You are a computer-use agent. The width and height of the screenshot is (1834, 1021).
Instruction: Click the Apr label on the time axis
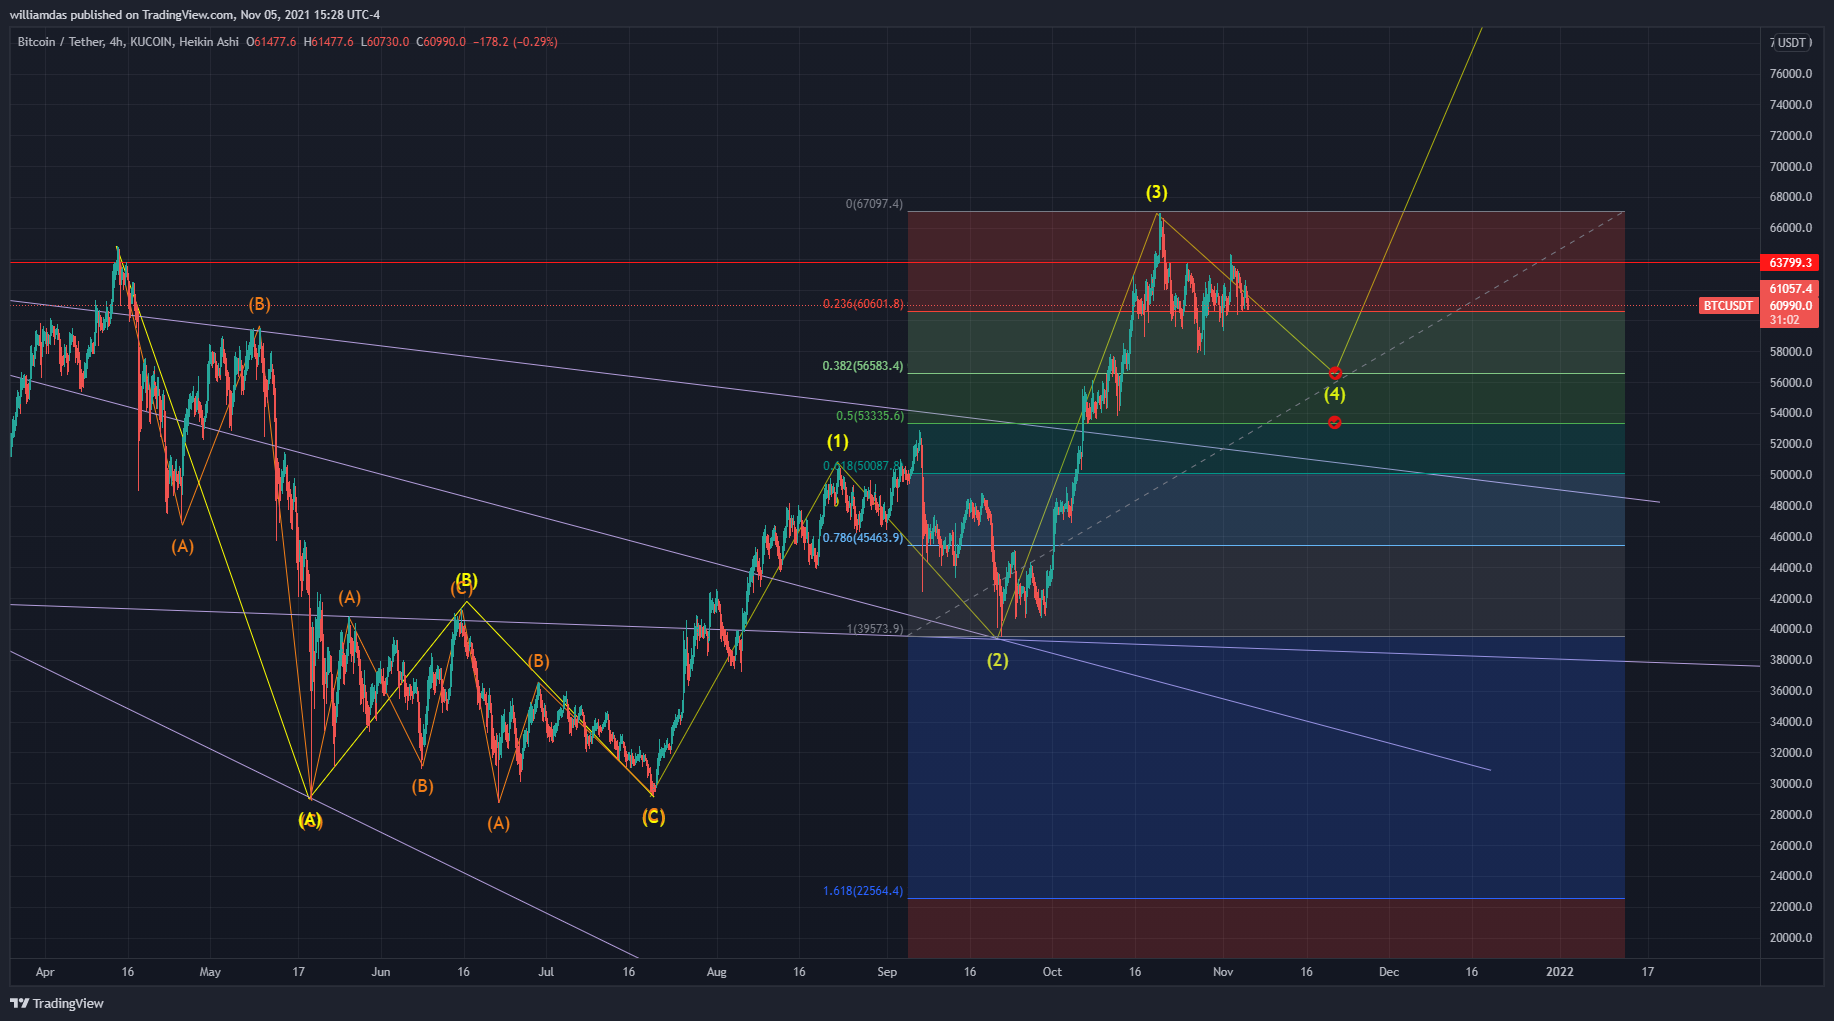[45, 972]
